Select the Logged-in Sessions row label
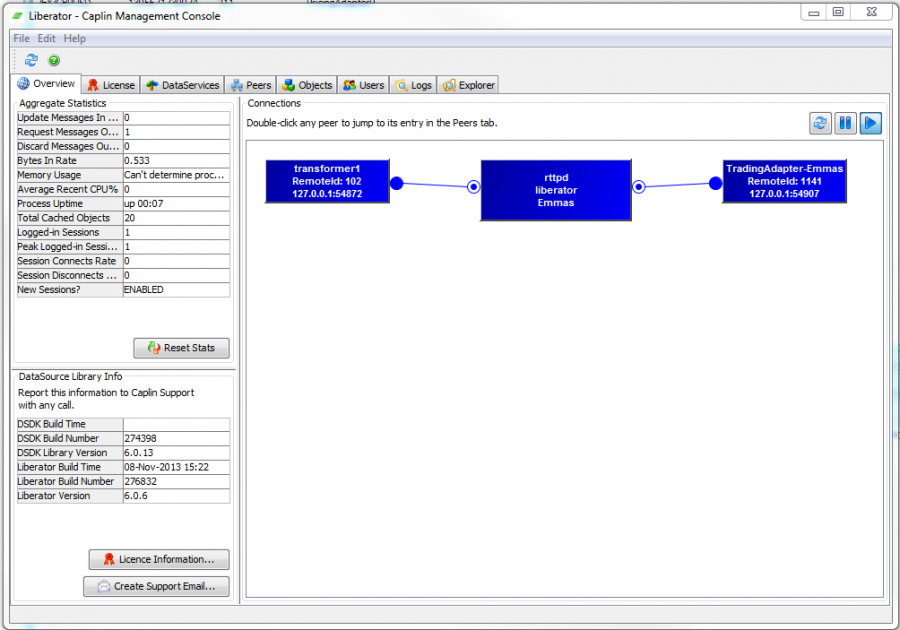This screenshot has width=900, height=630. (x=70, y=232)
